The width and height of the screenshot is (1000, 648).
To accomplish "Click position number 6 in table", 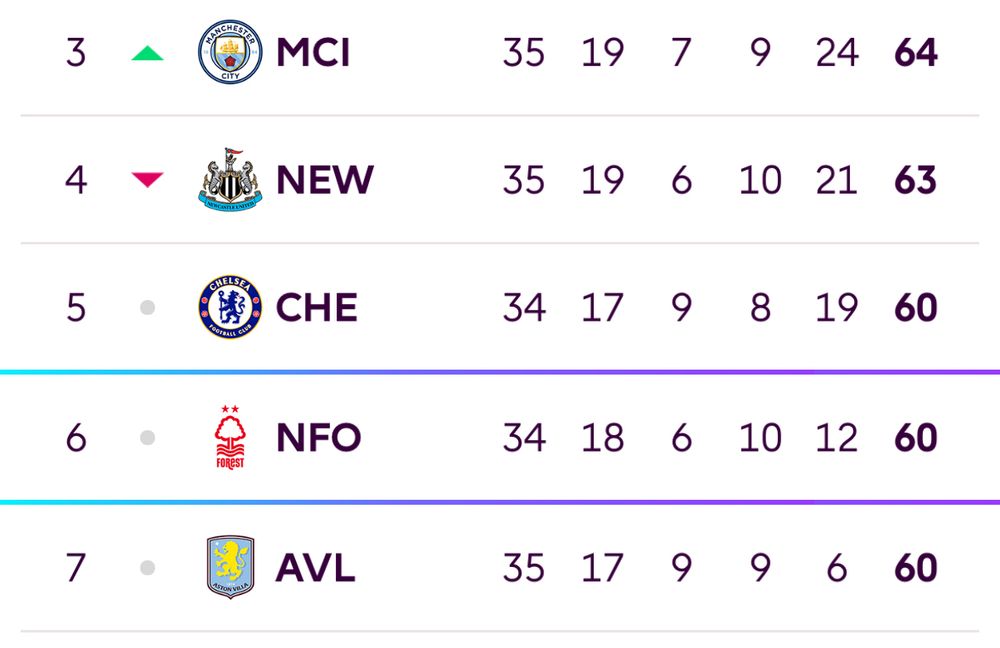I will pyautogui.click(x=76, y=438).
